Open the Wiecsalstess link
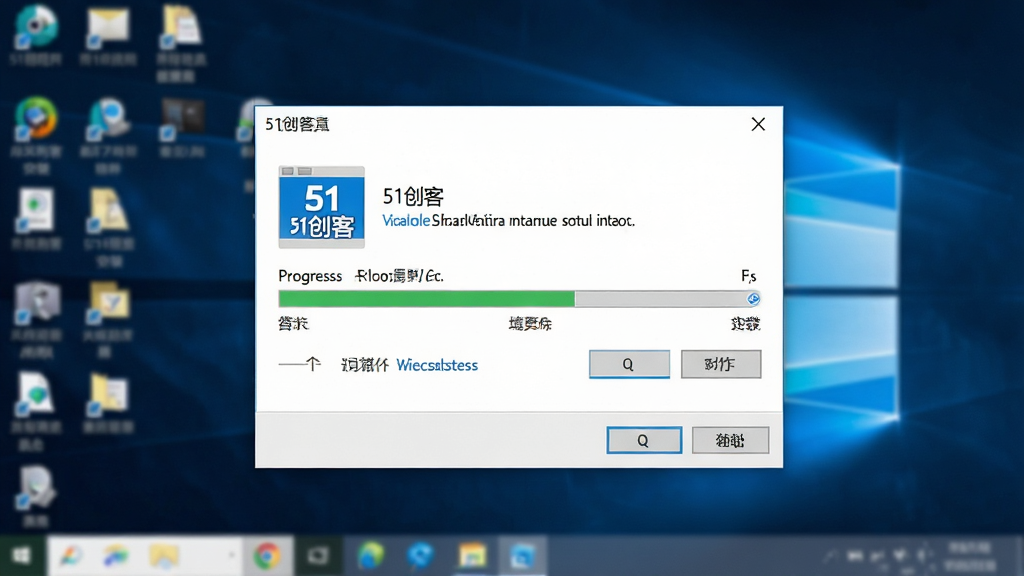Viewport: 1024px width, 576px height. pos(437,365)
